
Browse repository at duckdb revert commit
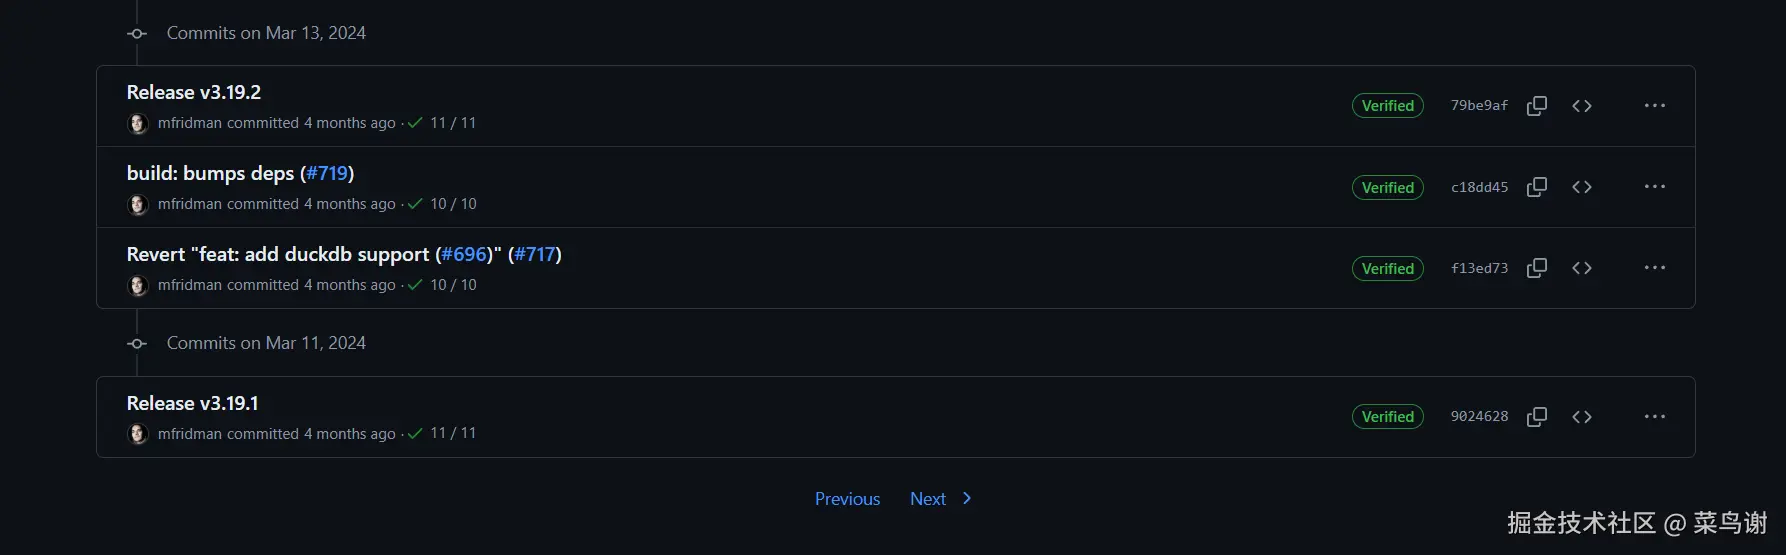pyautogui.click(x=1581, y=268)
